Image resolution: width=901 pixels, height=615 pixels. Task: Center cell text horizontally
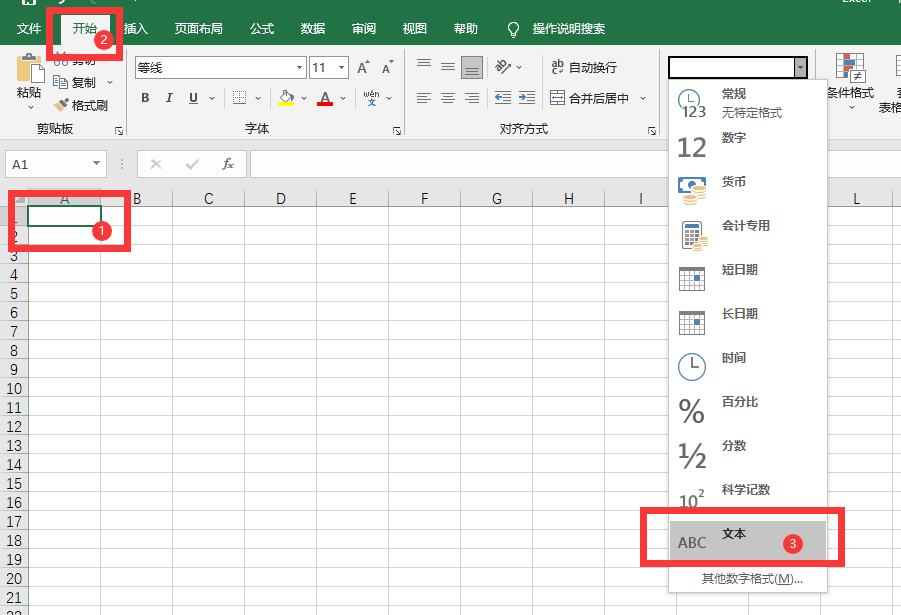click(448, 98)
